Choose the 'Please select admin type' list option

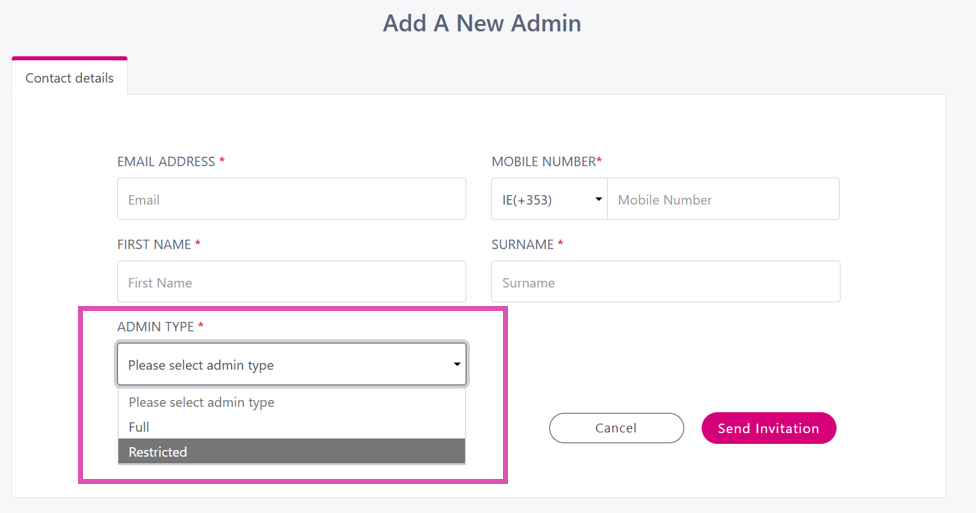(x=201, y=402)
